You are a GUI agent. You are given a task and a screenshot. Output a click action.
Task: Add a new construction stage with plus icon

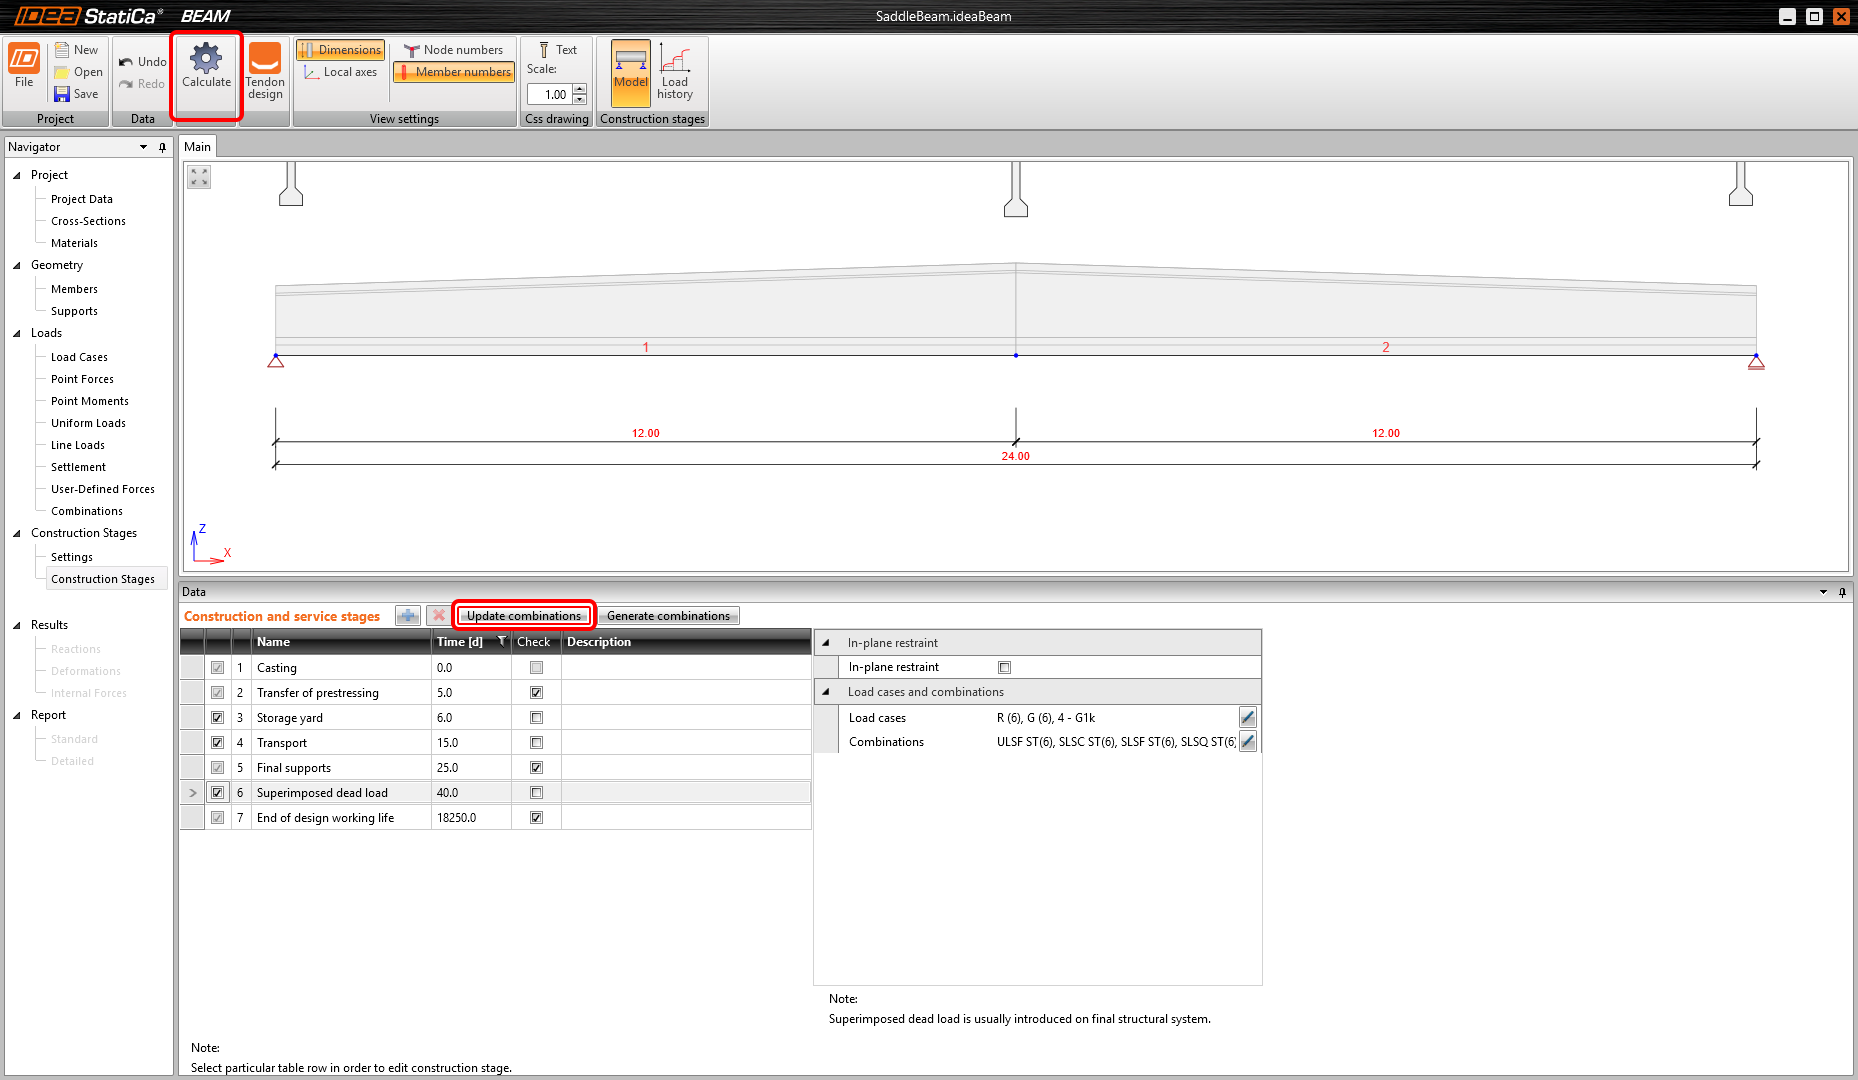(x=408, y=616)
